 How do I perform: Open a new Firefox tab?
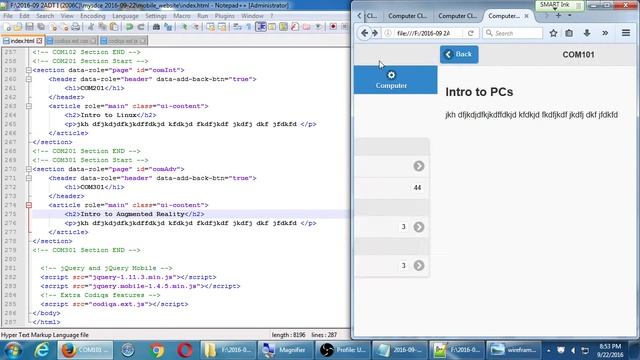pyautogui.click(x=558, y=16)
